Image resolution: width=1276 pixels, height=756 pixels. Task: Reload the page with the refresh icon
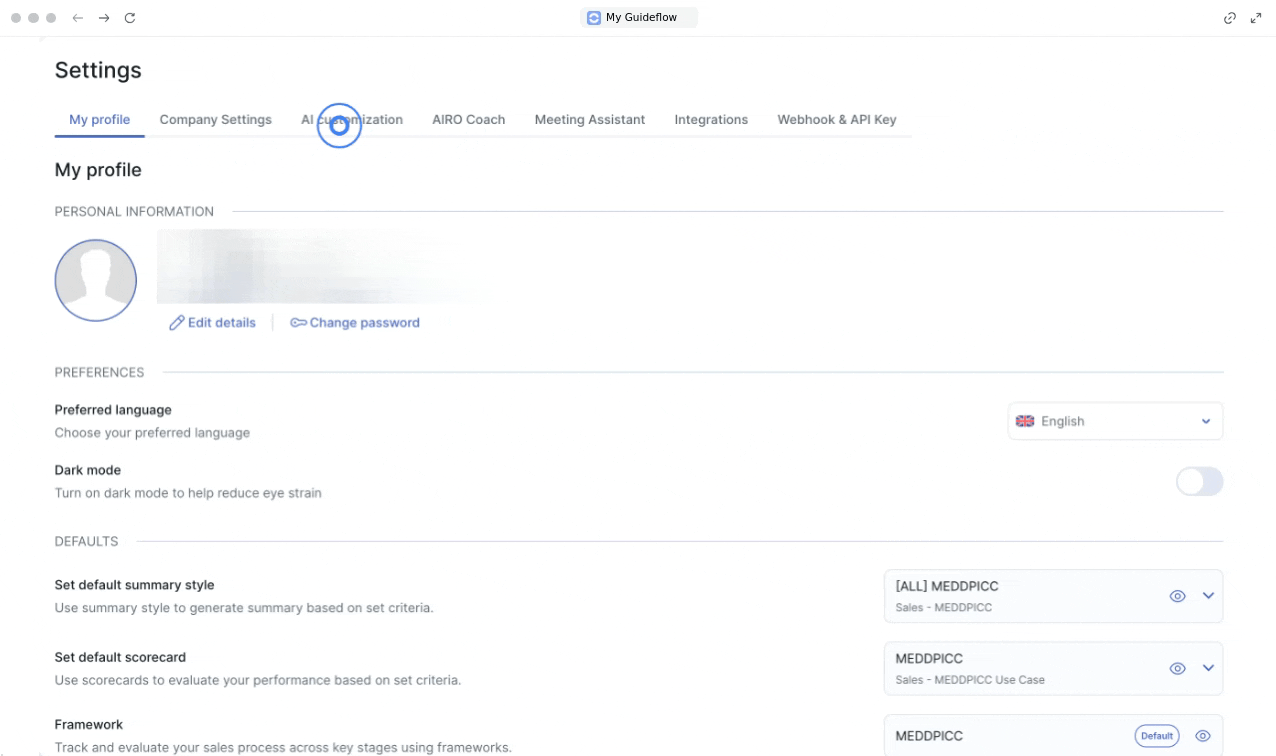(x=130, y=18)
